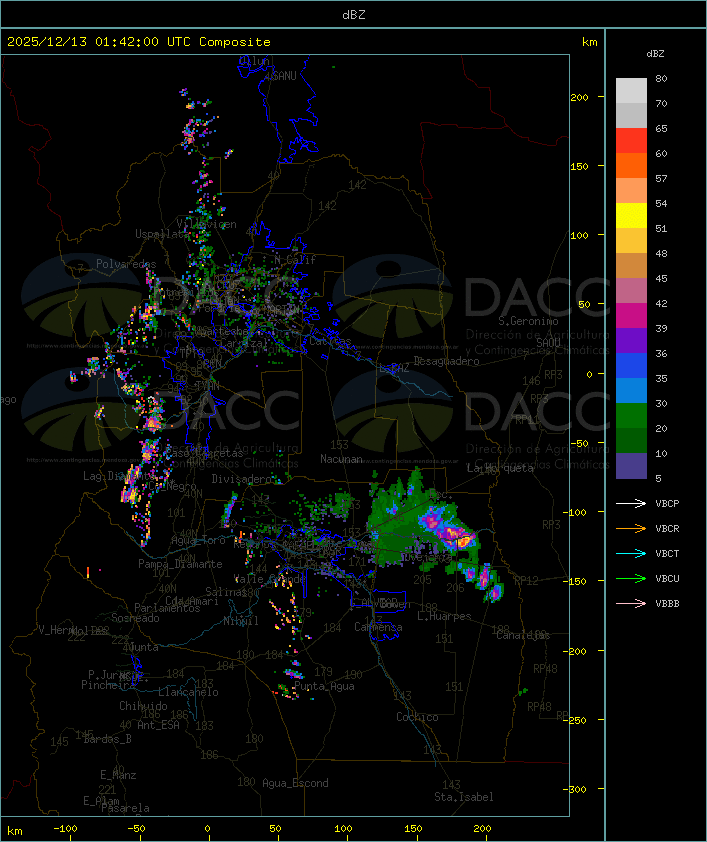Click the orange VBCR arrow icon
Image resolution: width=707 pixels, height=842 pixels.
tap(631, 528)
